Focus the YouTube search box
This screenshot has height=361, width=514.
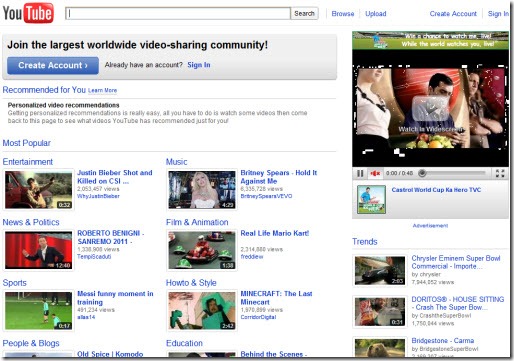178,13
